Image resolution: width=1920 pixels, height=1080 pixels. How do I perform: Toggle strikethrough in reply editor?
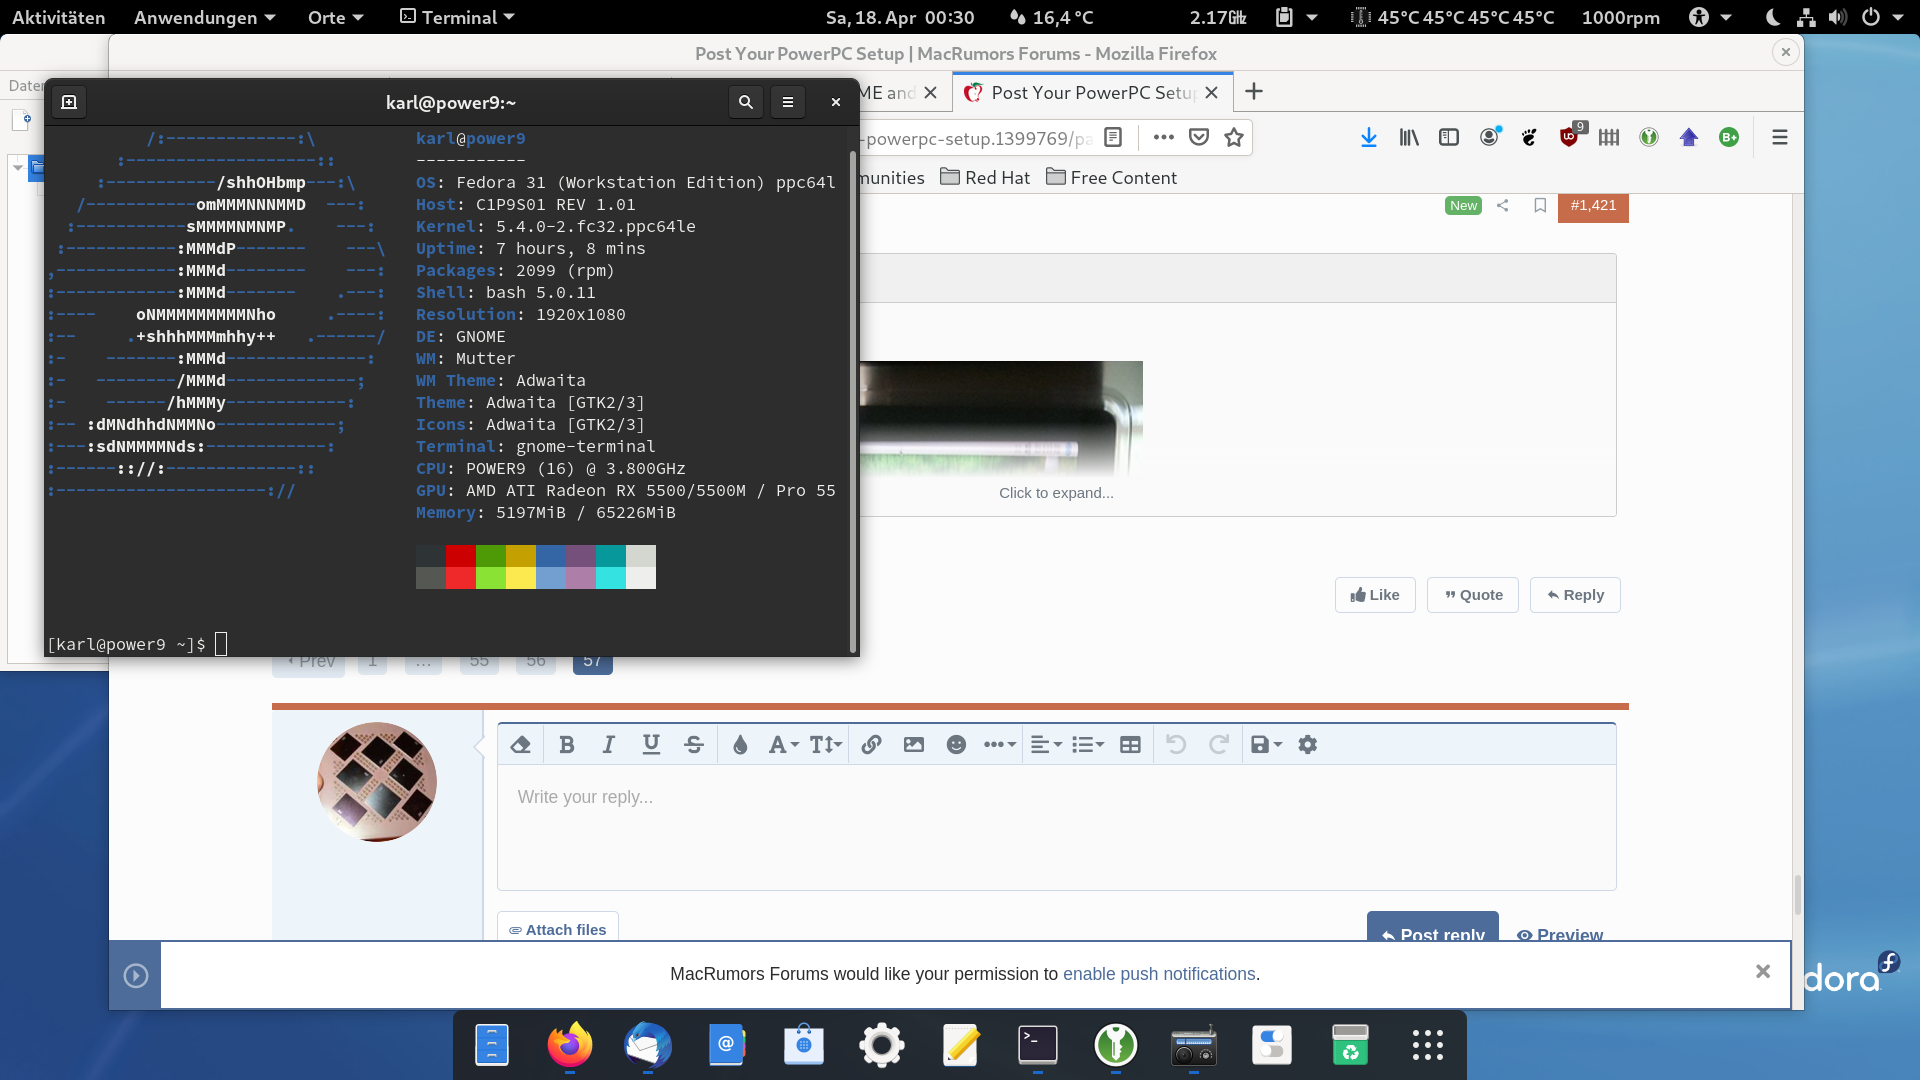694,745
